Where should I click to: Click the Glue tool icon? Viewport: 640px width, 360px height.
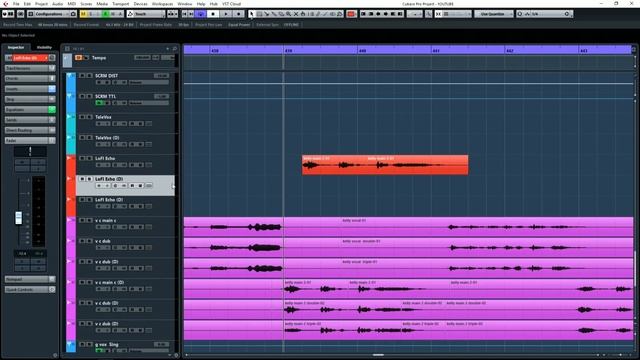click(274, 14)
